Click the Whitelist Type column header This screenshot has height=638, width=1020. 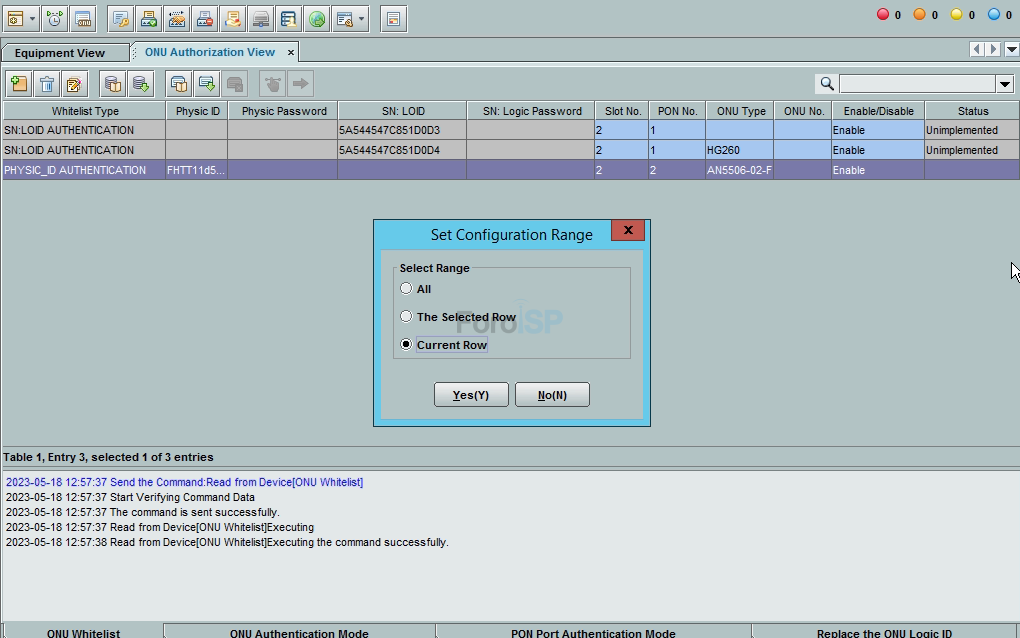click(x=85, y=111)
